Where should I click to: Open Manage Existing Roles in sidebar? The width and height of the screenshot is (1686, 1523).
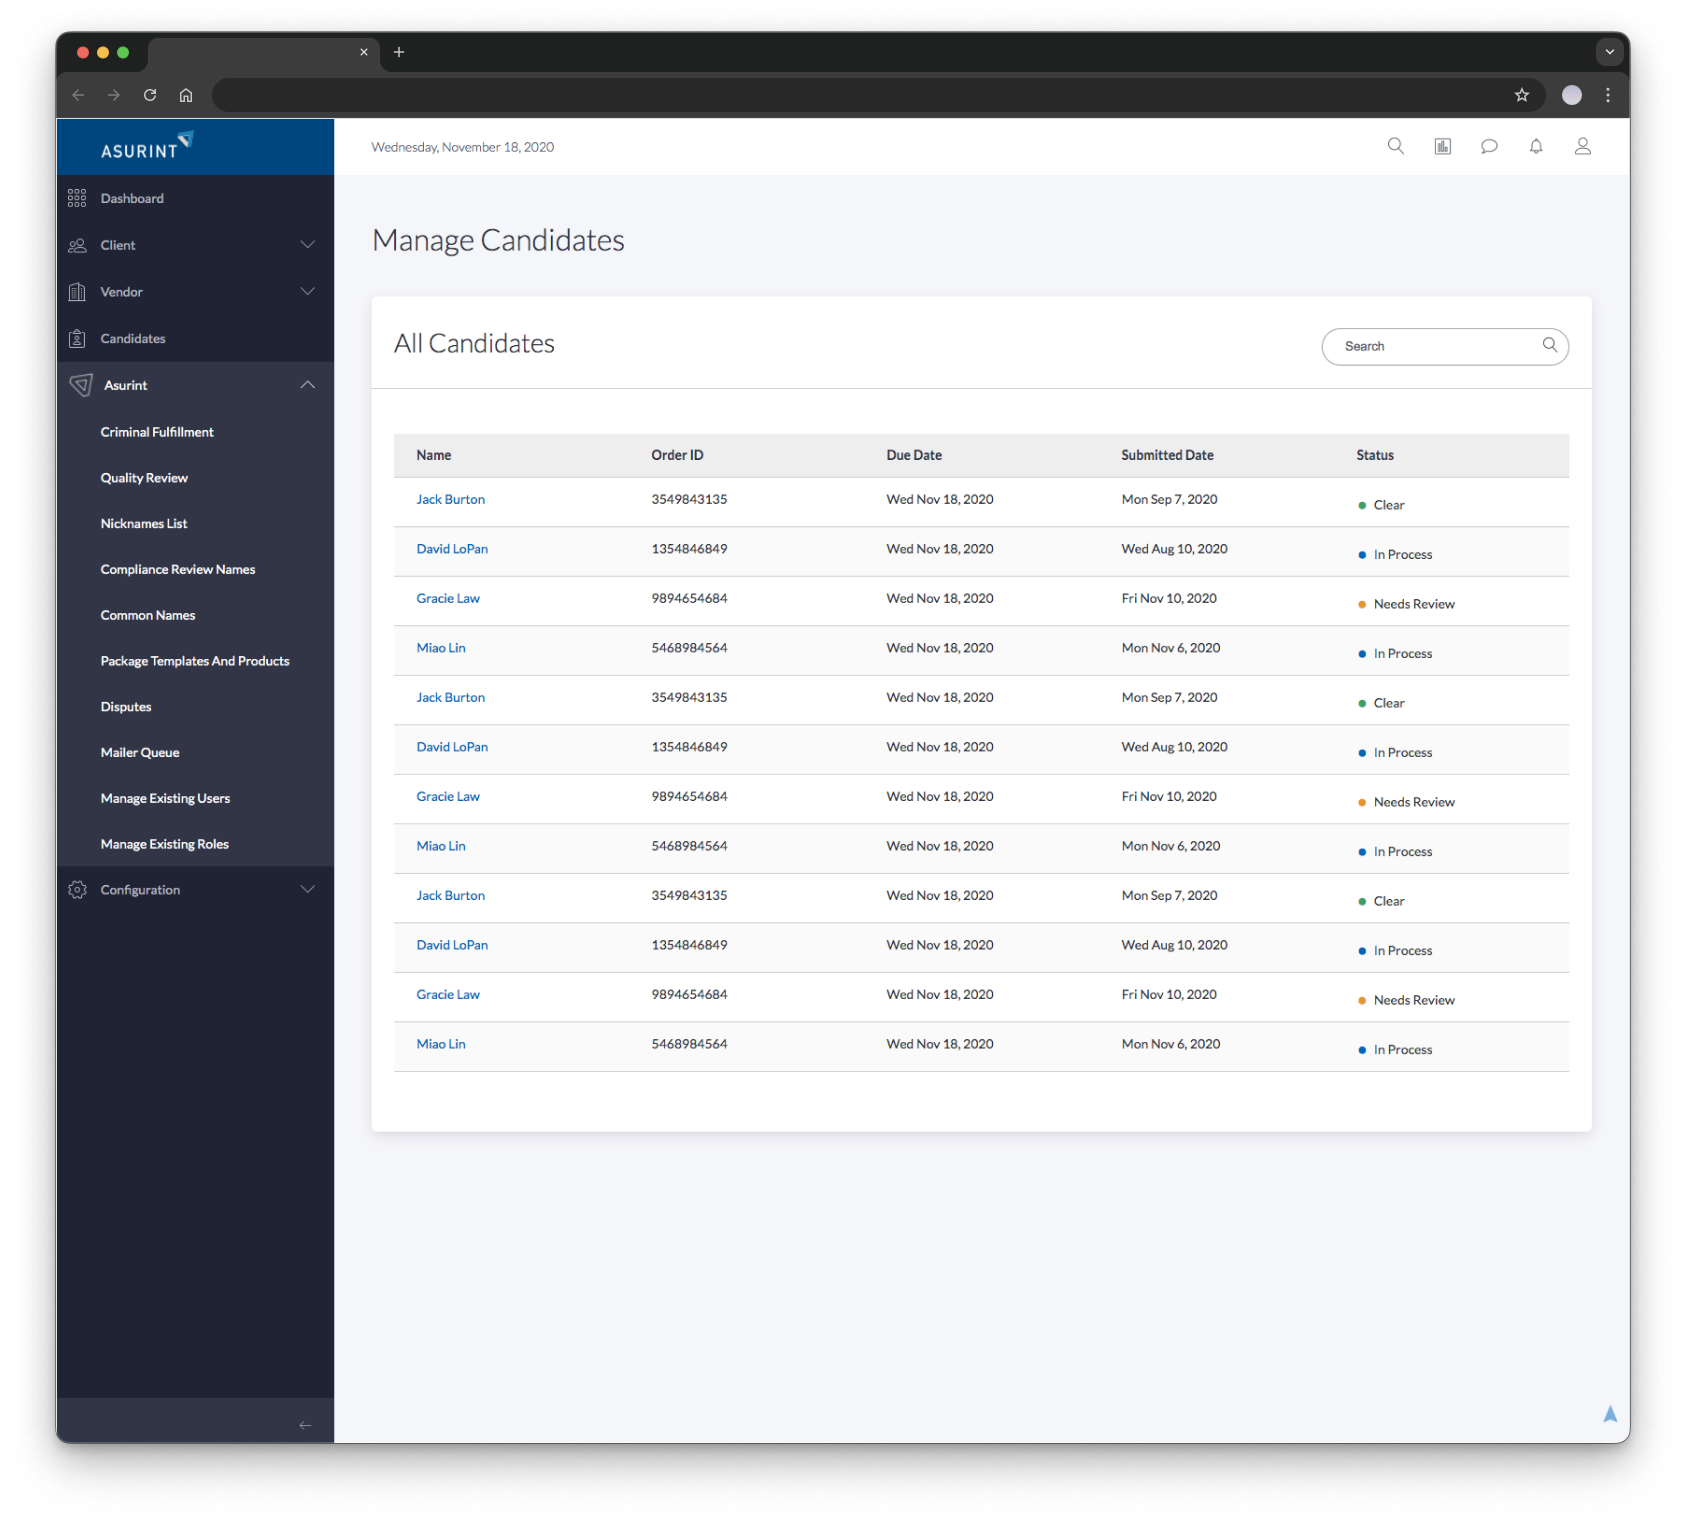[x=165, y=845]
